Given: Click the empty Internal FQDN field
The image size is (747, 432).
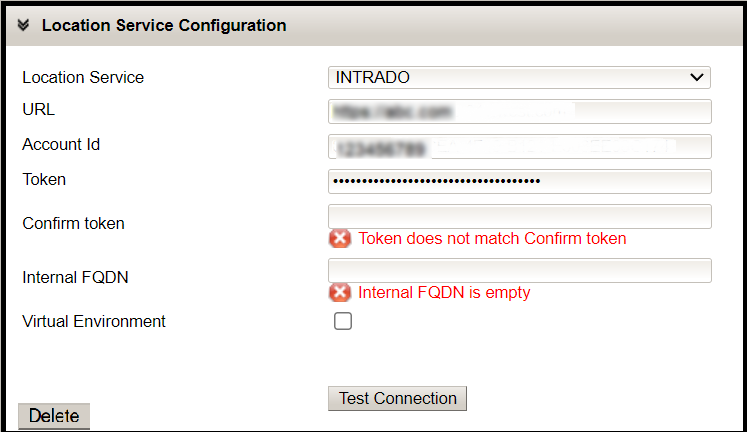Looking at the screenshot, I should coord(519,270).
